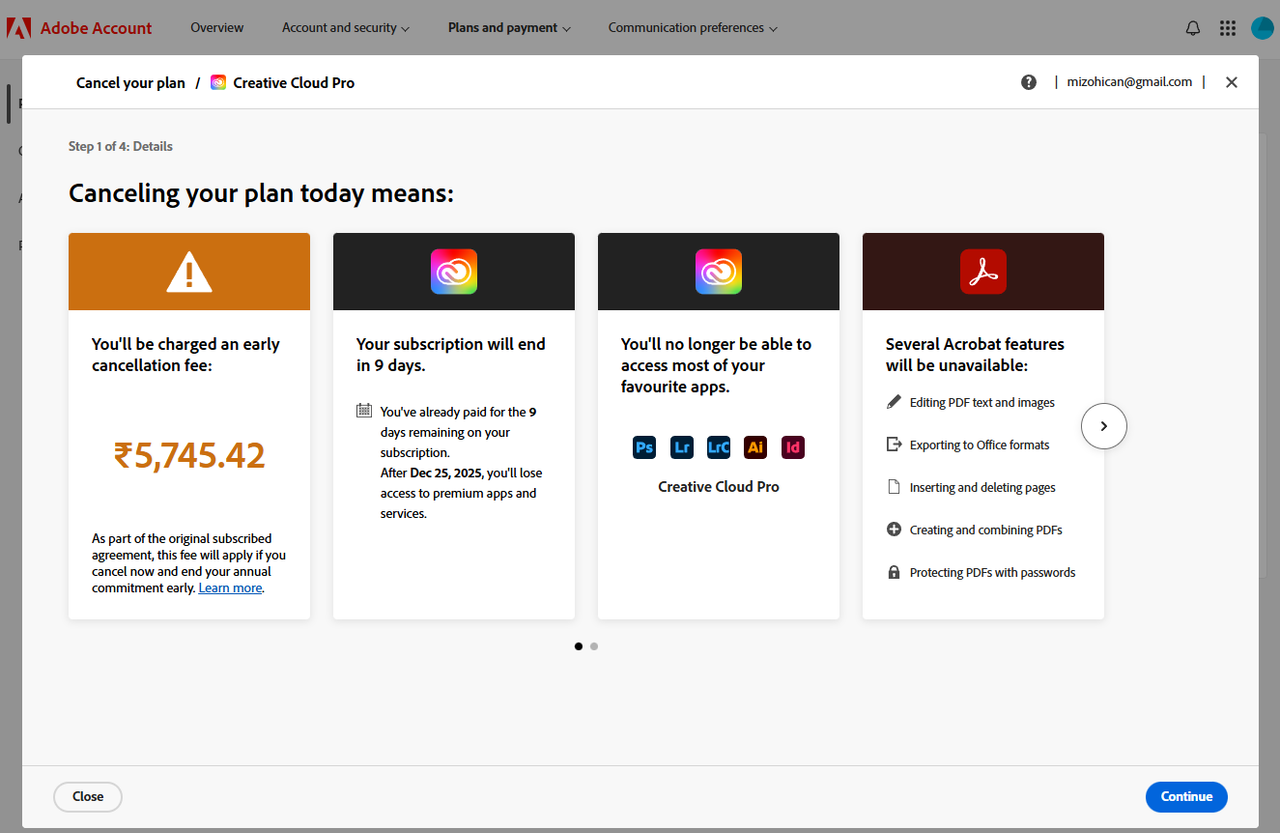Click Inserting and deleting pages text

(983, 488)
